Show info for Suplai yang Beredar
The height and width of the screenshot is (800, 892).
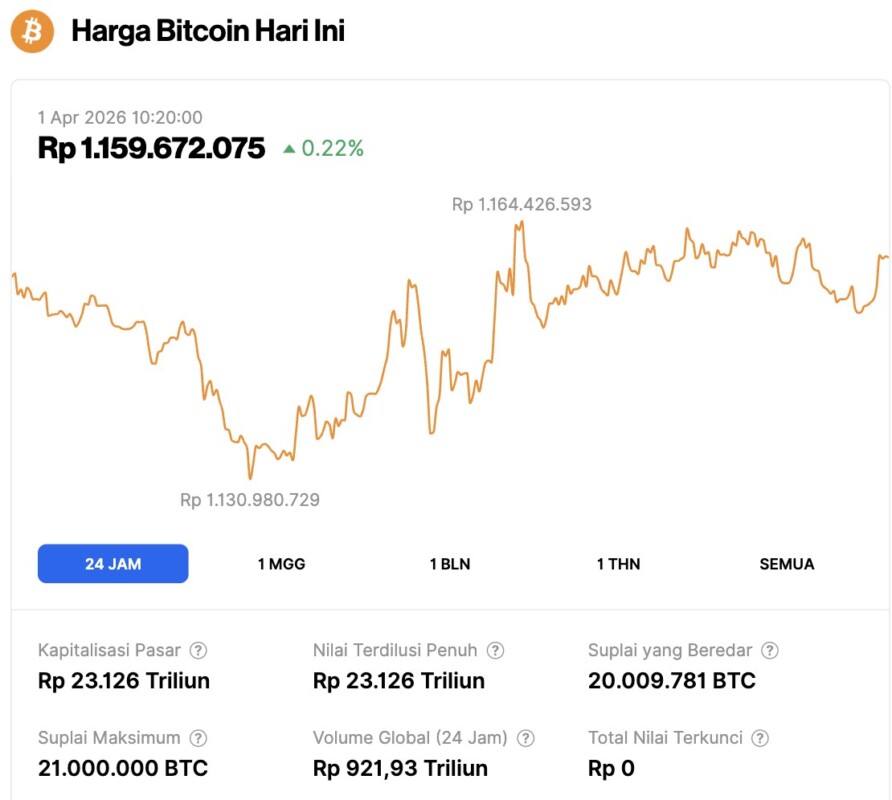(x=769, y=651)
